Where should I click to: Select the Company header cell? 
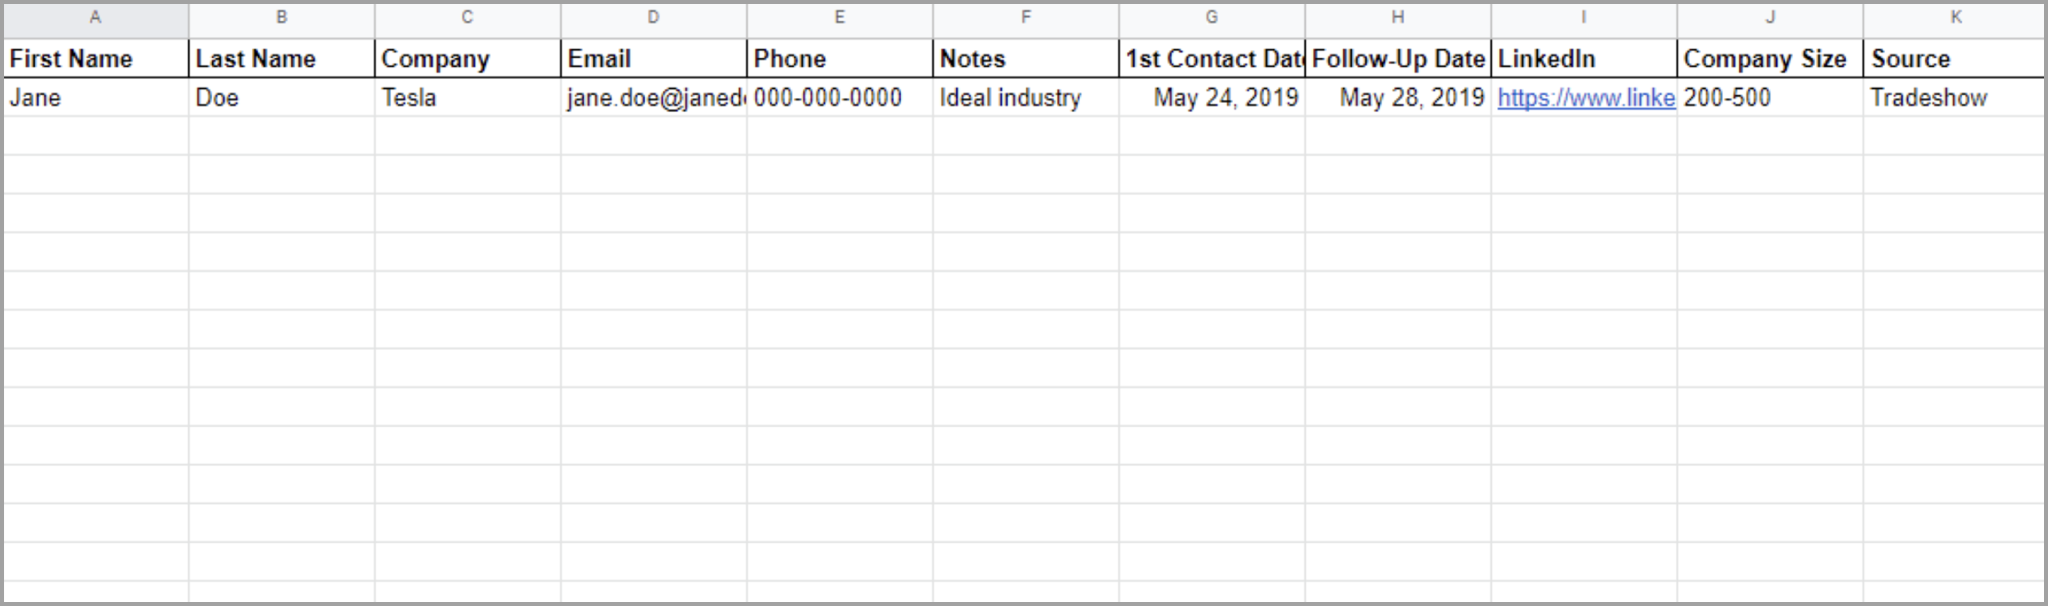[467, 59]
